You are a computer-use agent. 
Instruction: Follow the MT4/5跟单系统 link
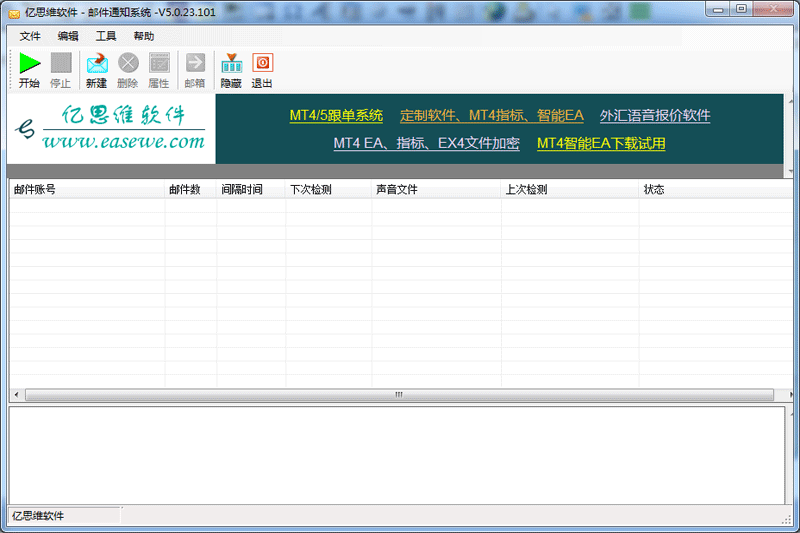point(336,116)
